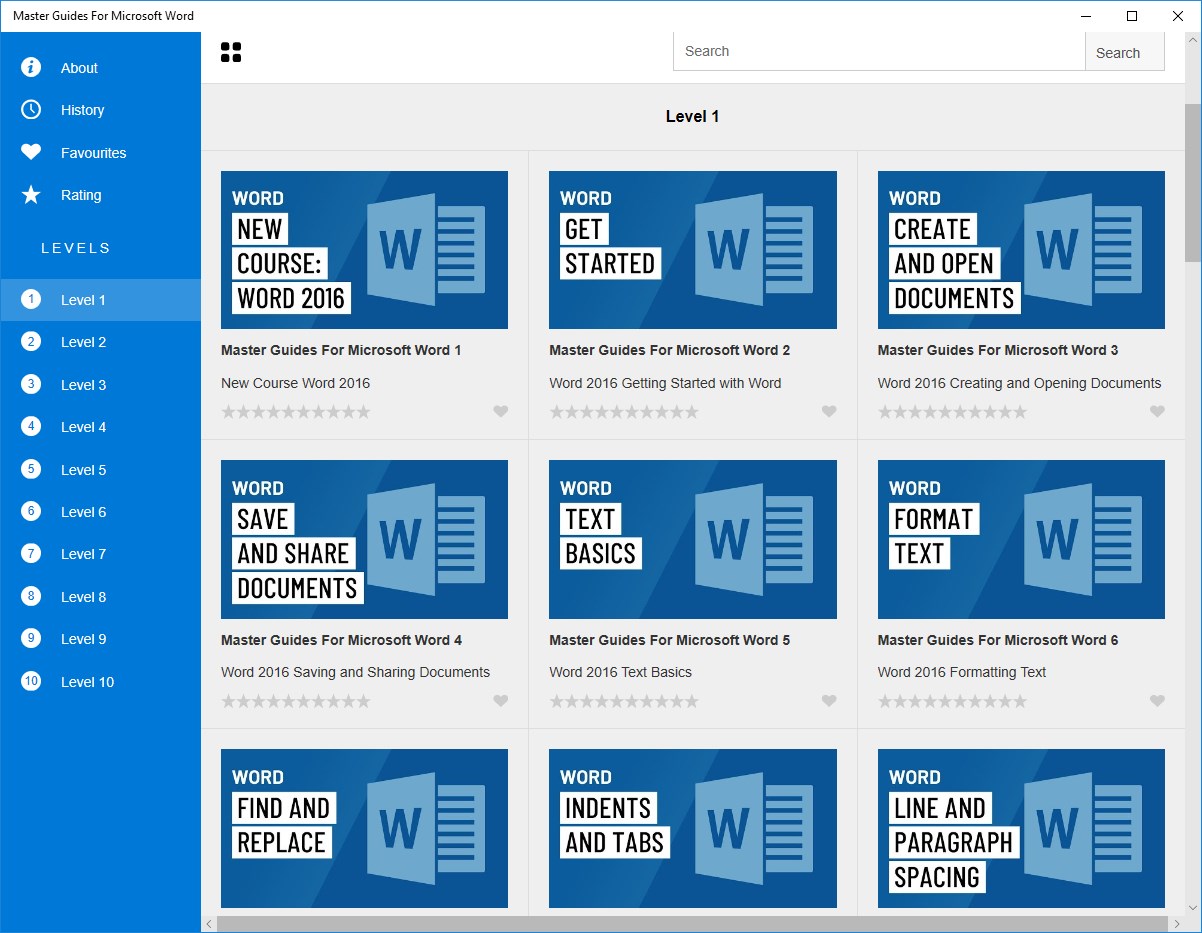Minimize the Master Guides window

click(1086, 16)
